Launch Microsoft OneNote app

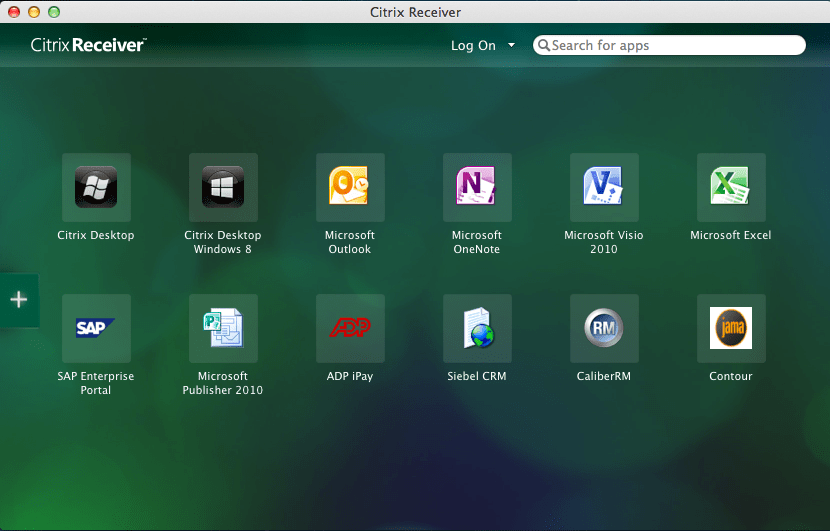coord(477,187)
